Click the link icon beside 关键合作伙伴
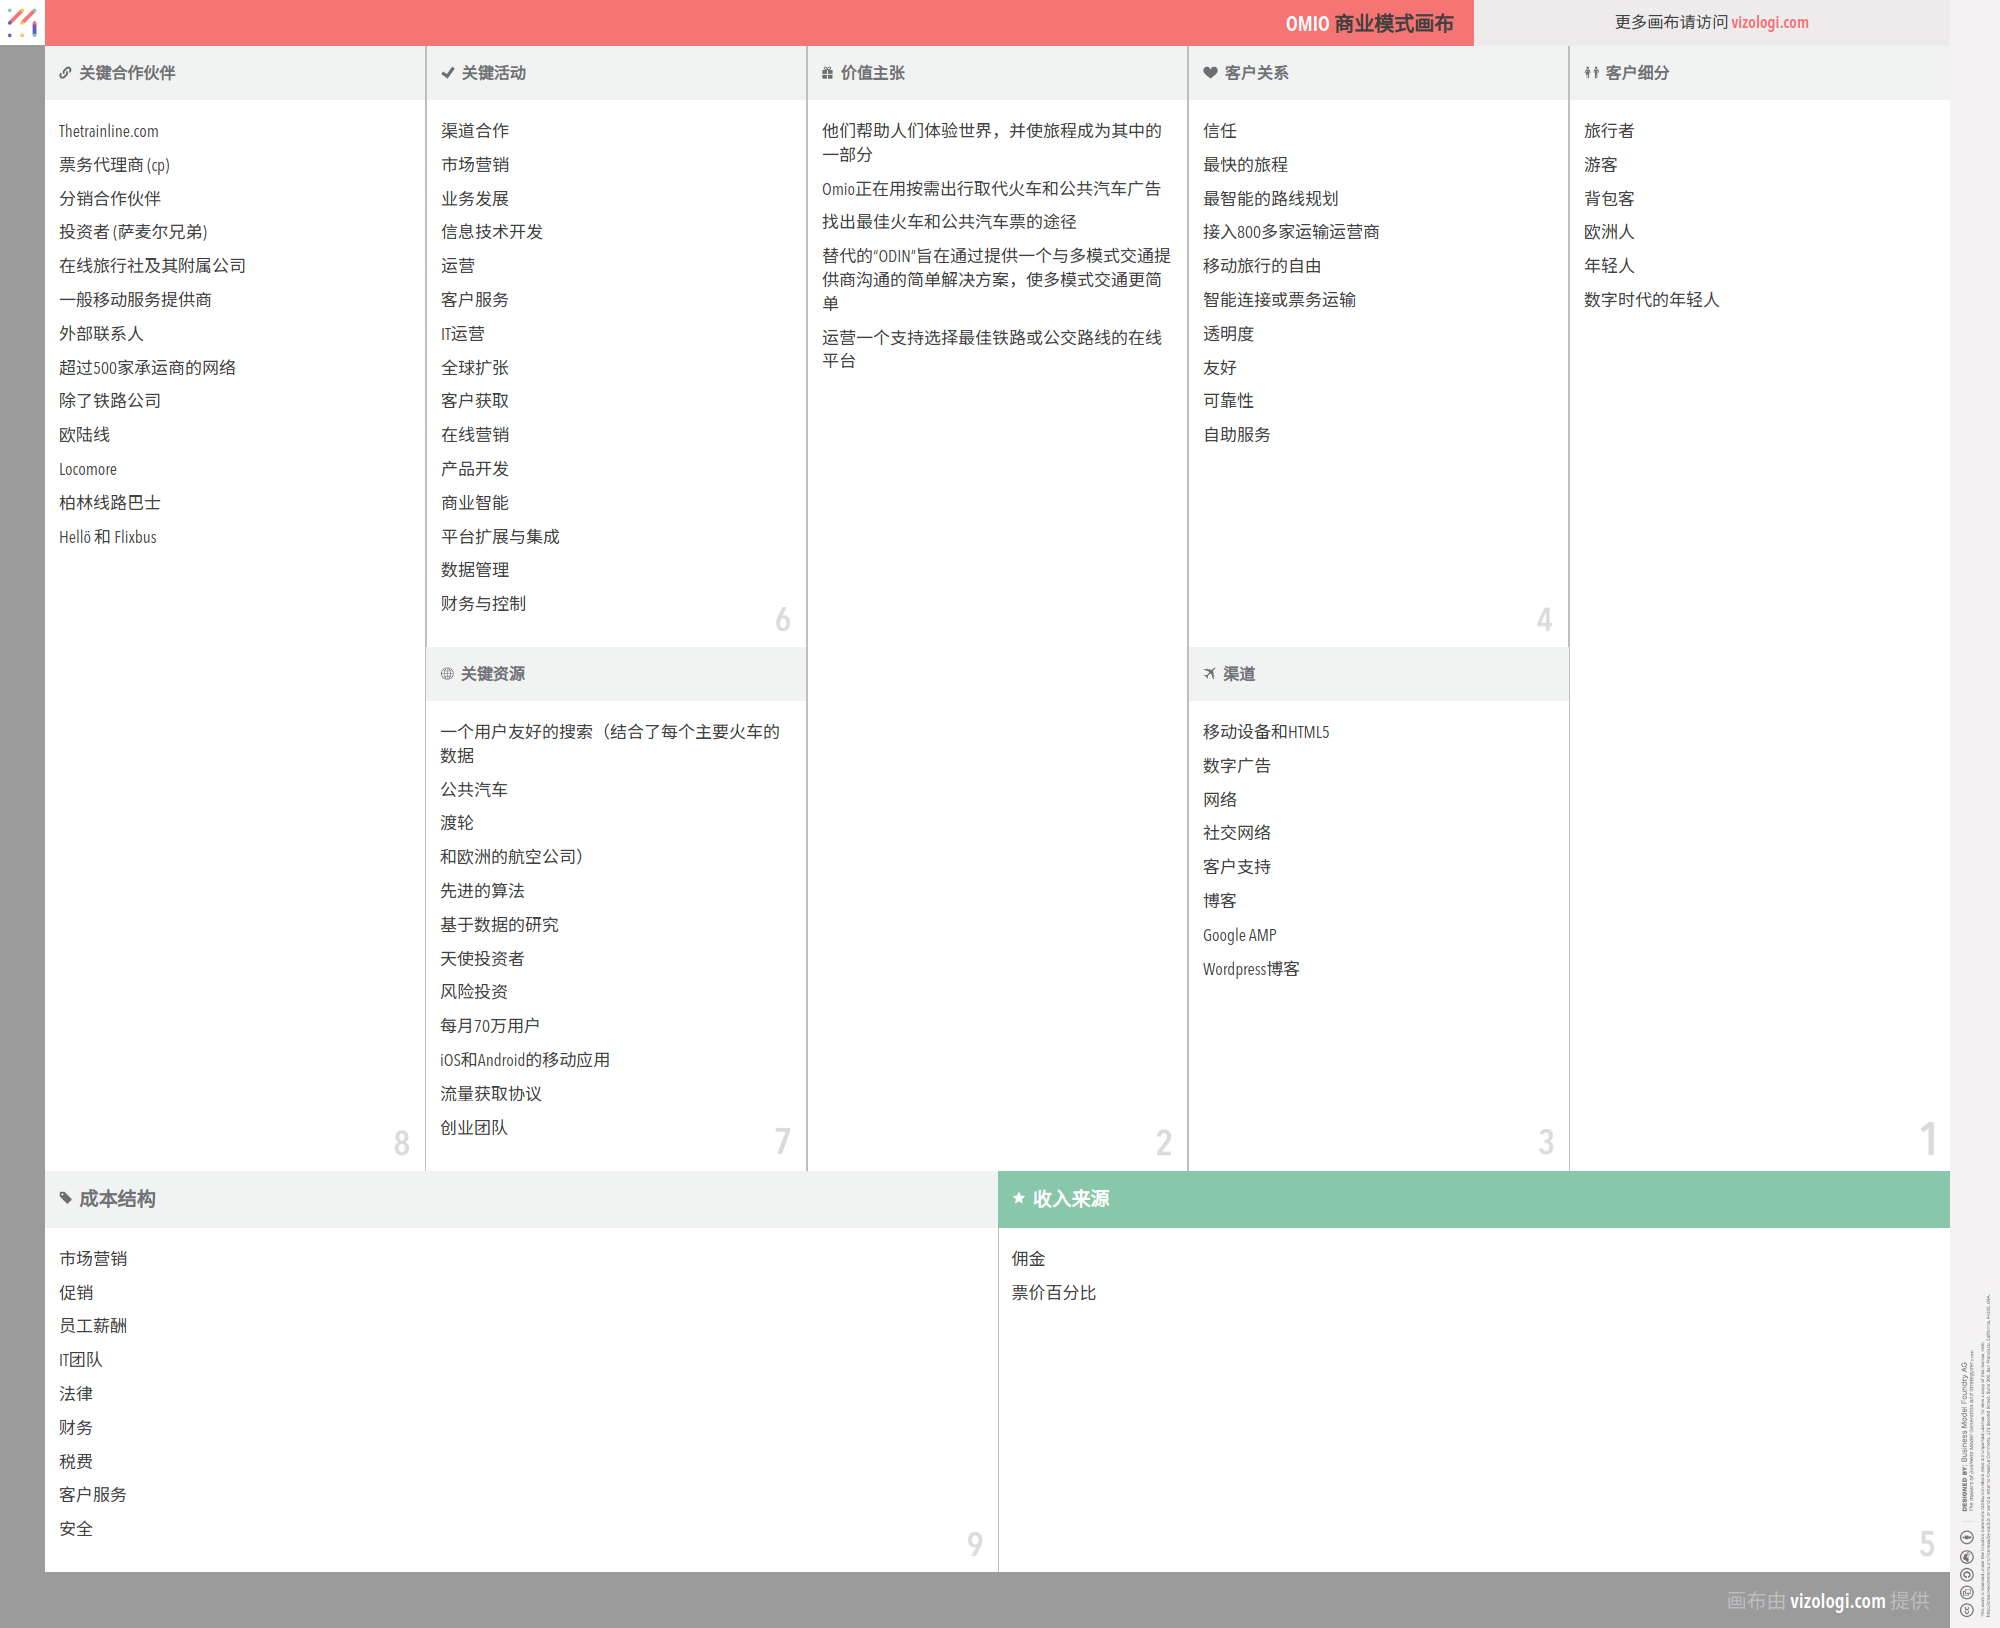The image size is (2000, 1628). [x=65, y=73]
